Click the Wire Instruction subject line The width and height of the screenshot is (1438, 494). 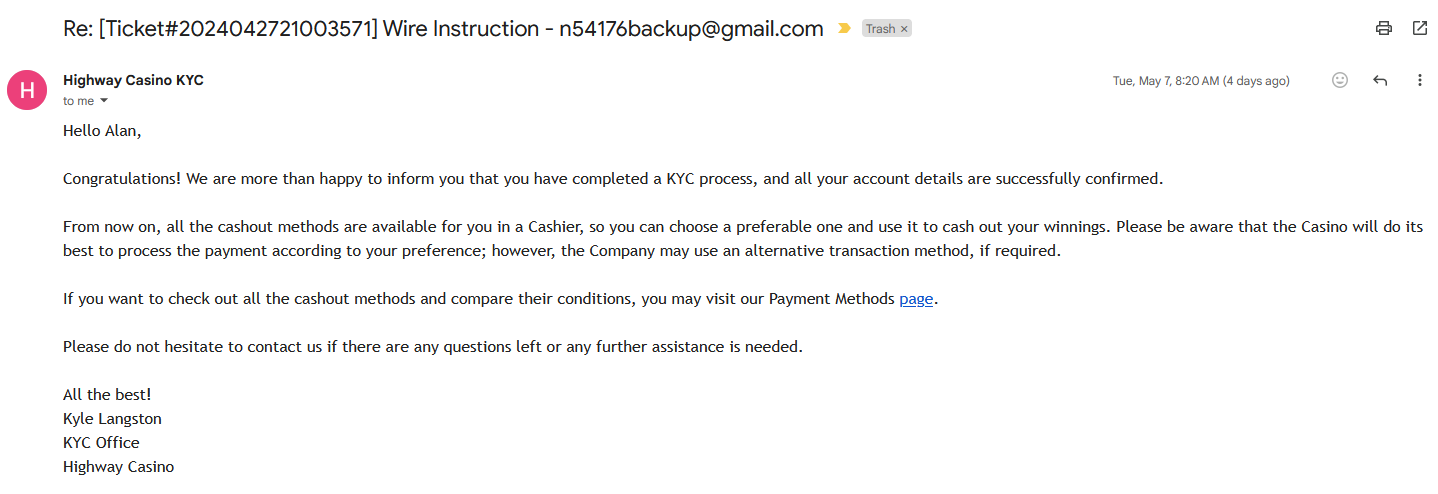443,29
